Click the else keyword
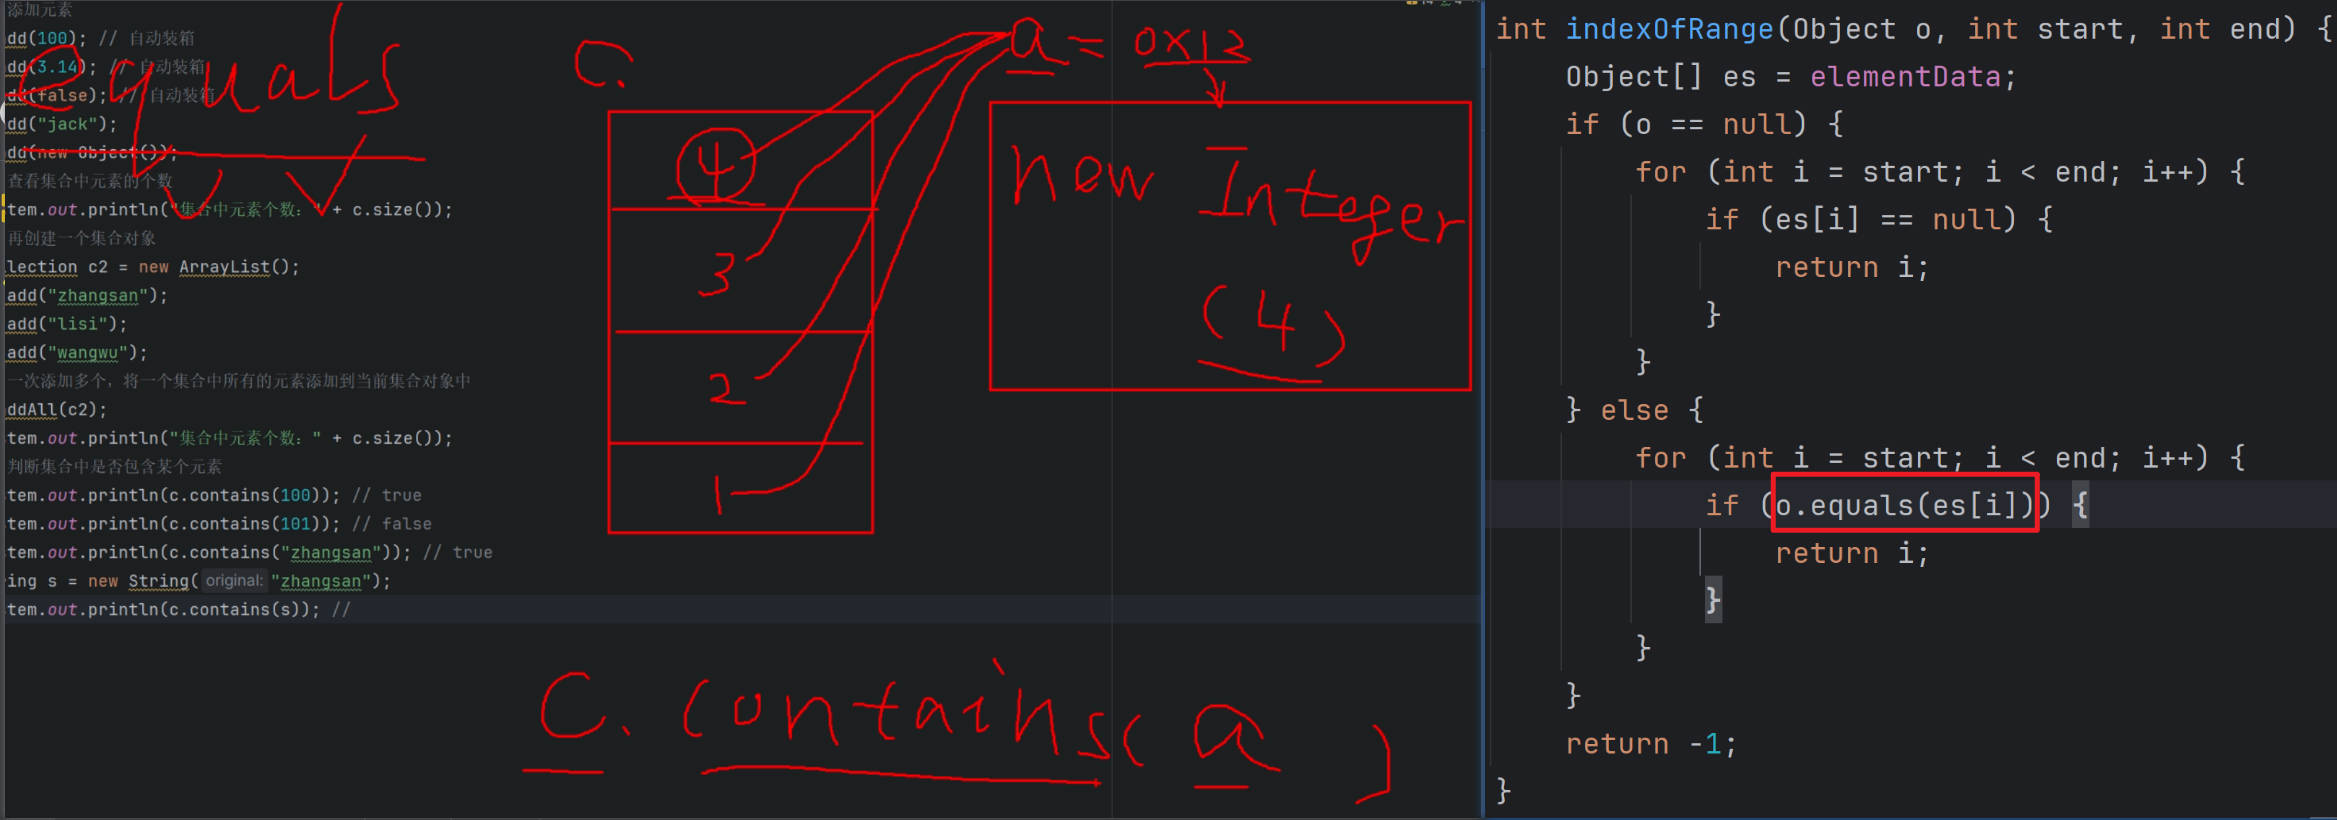 1634,410
